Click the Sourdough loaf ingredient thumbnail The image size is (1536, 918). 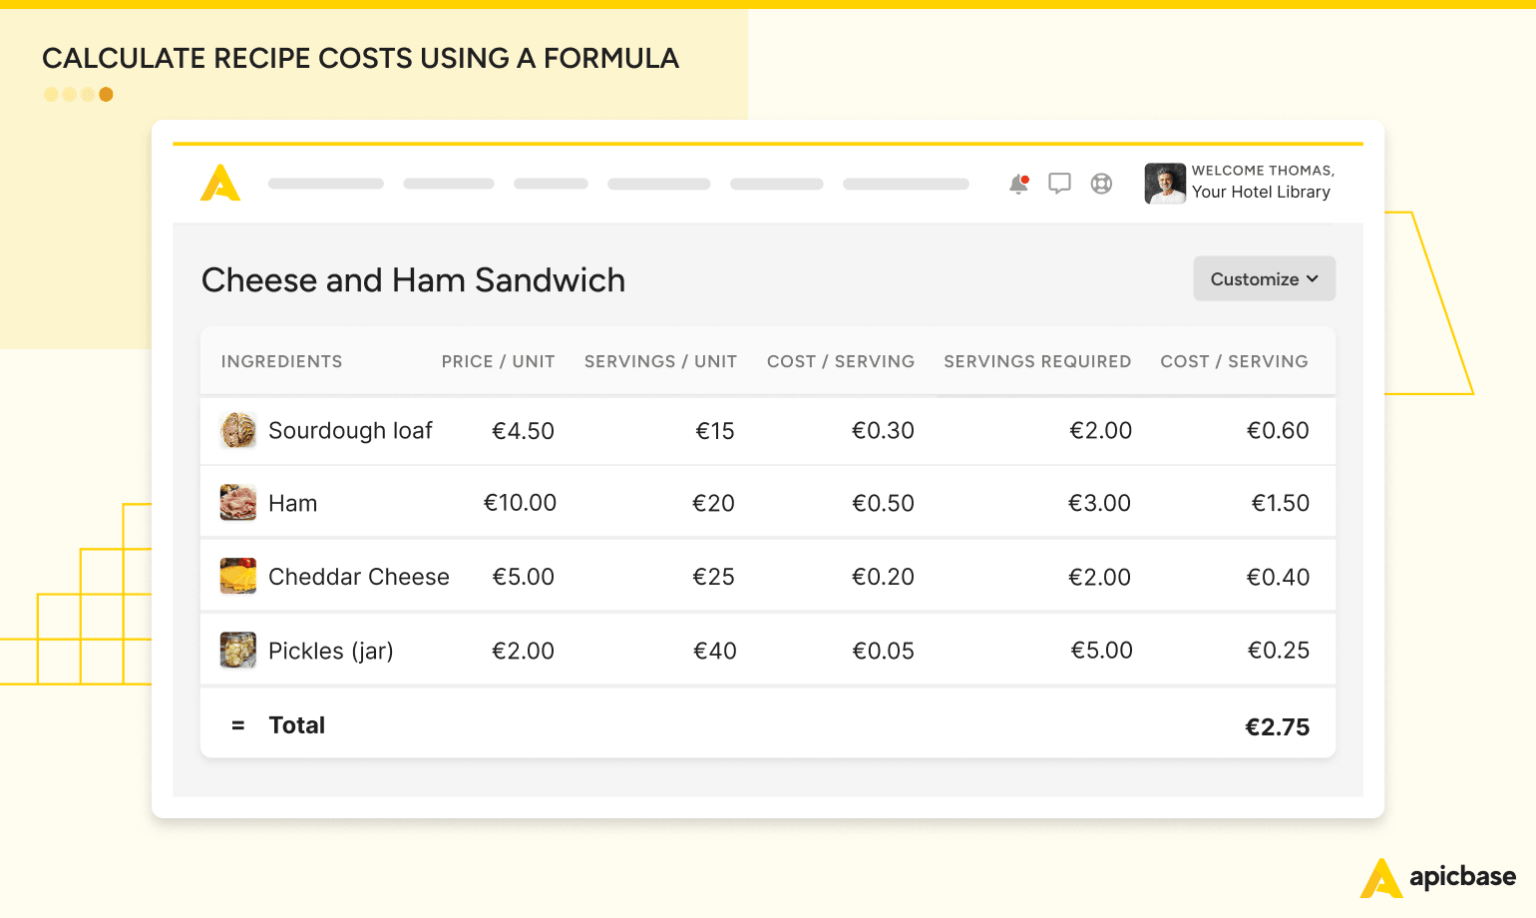tap(237, 430)
